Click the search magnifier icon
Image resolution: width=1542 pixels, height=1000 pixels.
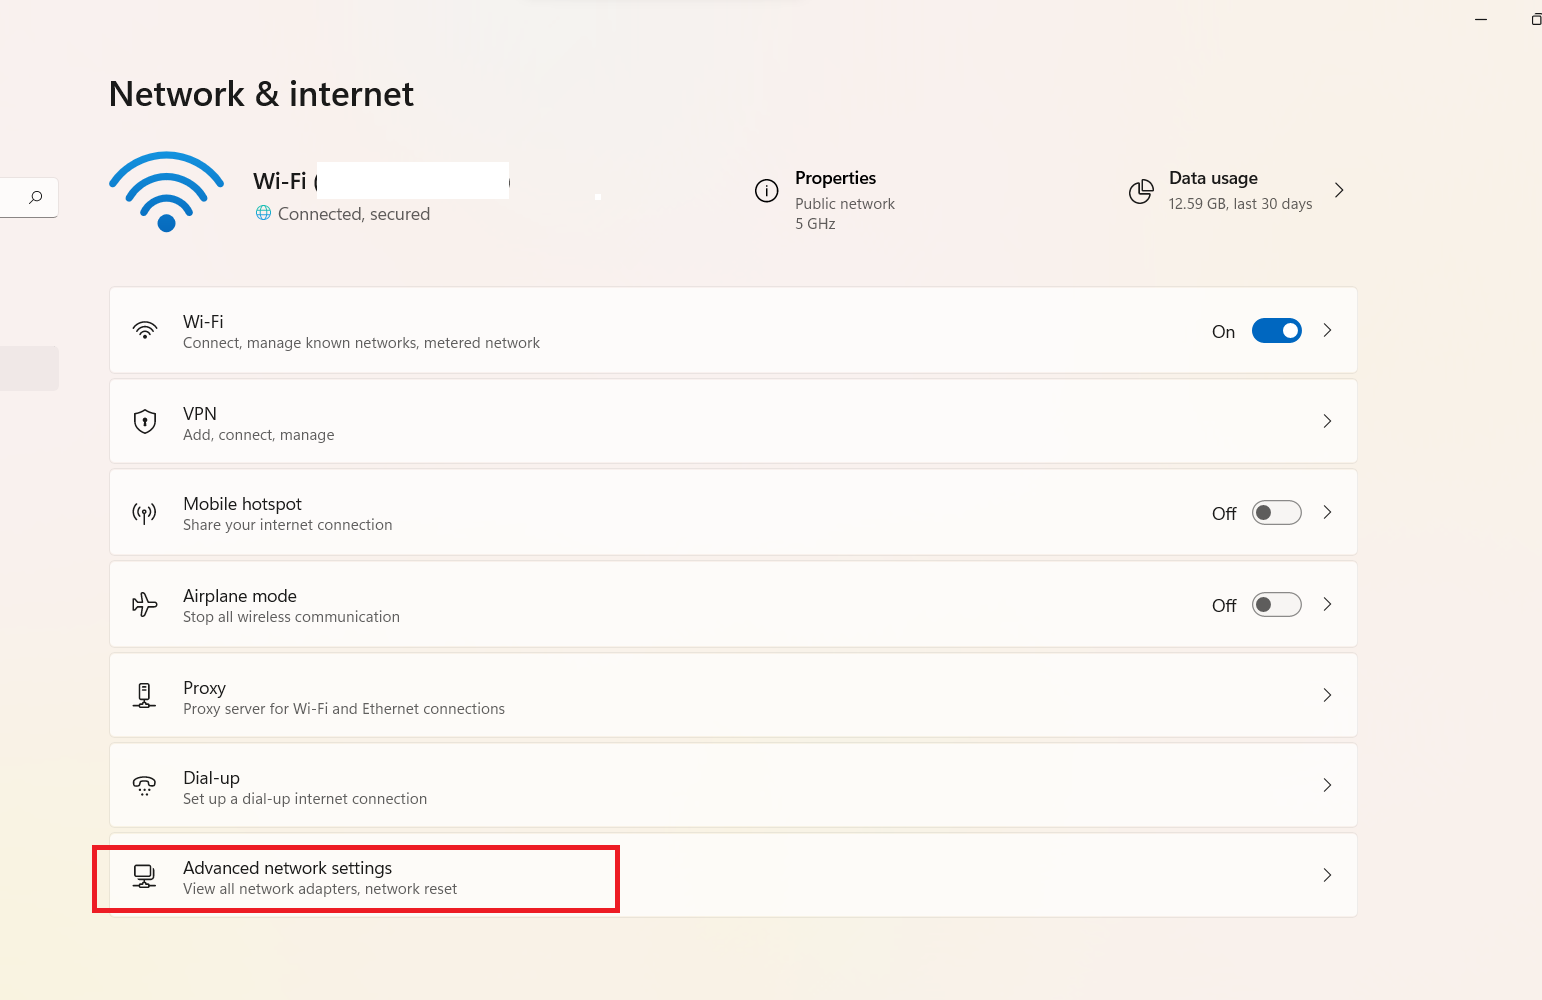click(36, 197)
